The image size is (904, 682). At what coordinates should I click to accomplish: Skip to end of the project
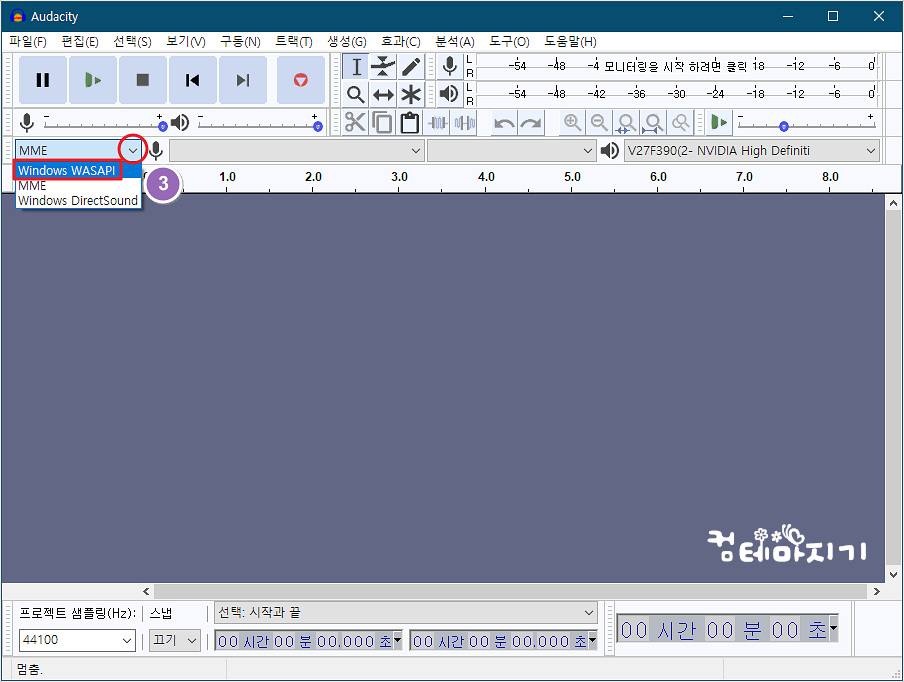pyautogui.click(x=243, y=80)
